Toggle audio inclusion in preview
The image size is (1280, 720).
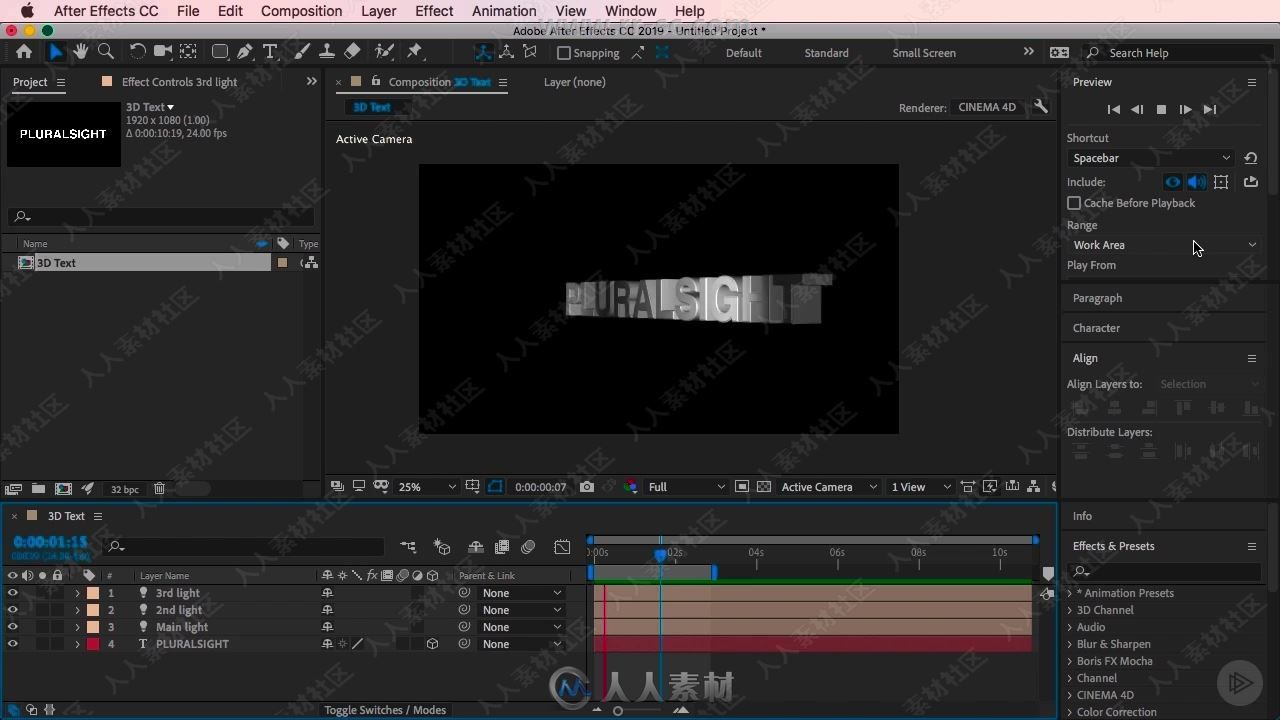(1197, 182)
